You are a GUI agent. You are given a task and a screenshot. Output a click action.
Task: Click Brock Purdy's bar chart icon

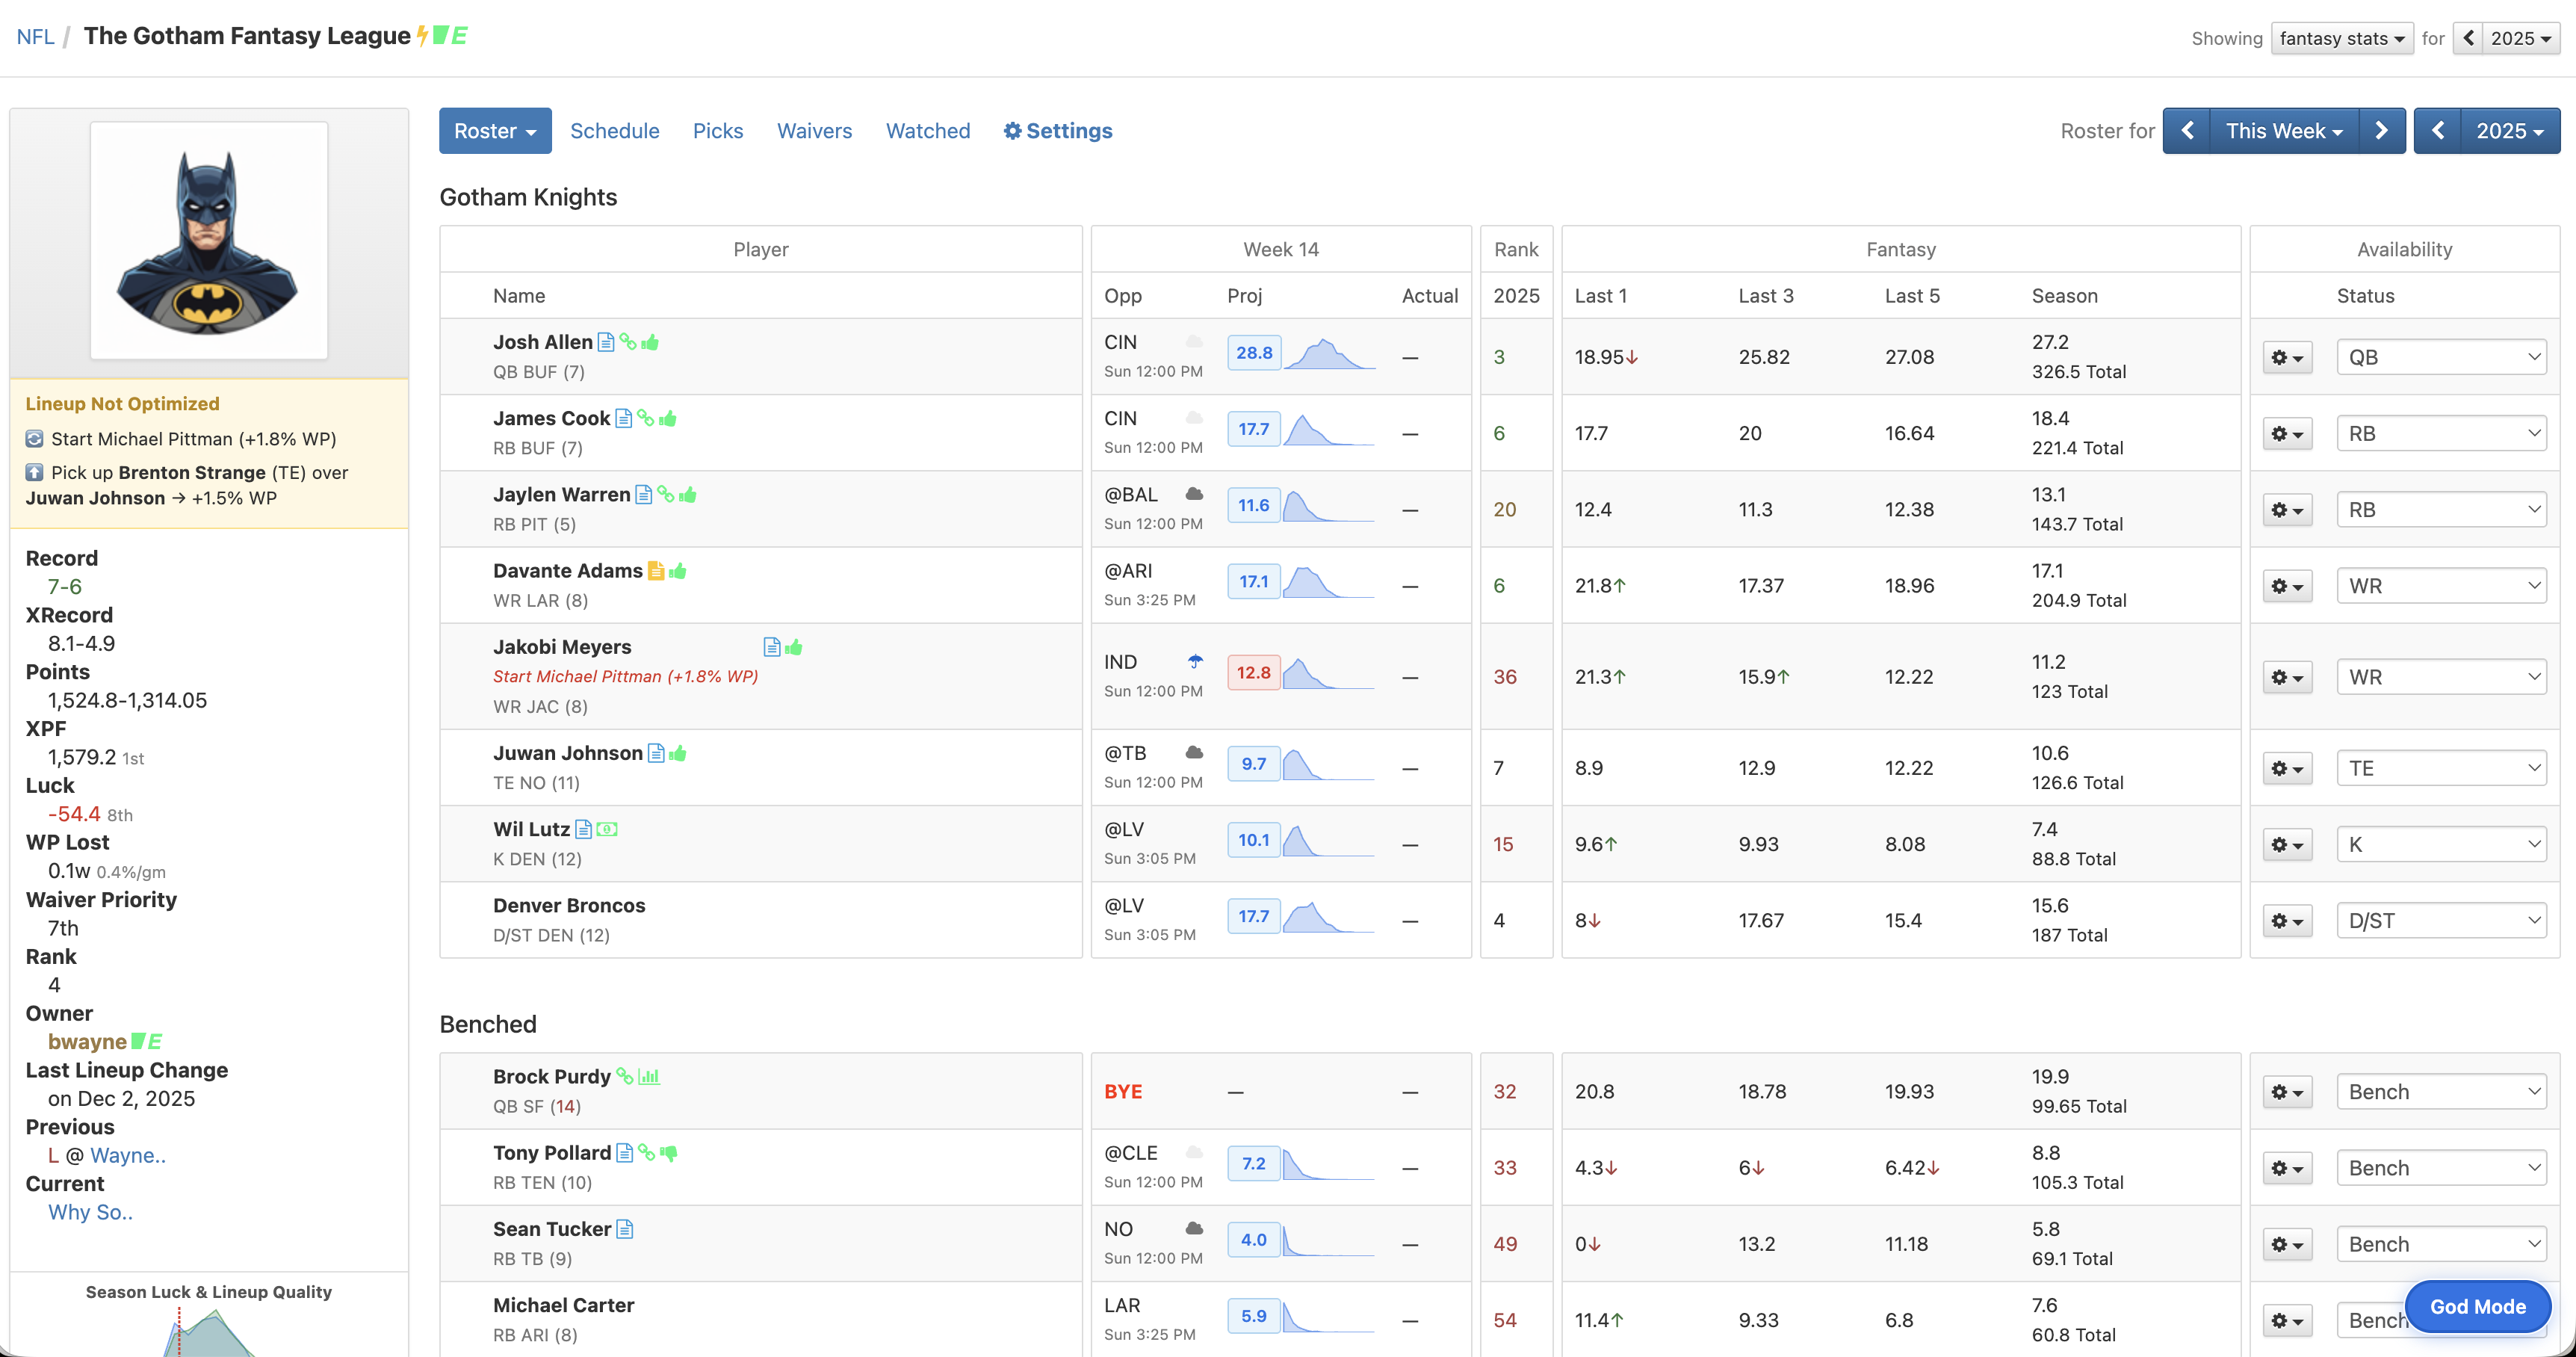(x=649, y=1077)
